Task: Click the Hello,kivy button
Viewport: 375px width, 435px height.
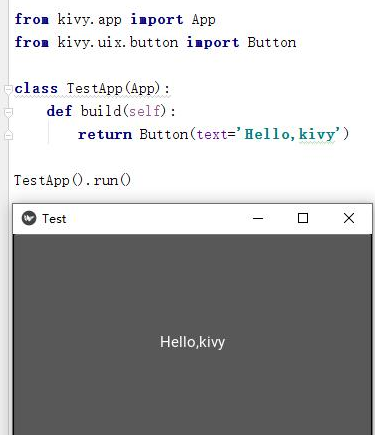Action: [x=192, y=335]
